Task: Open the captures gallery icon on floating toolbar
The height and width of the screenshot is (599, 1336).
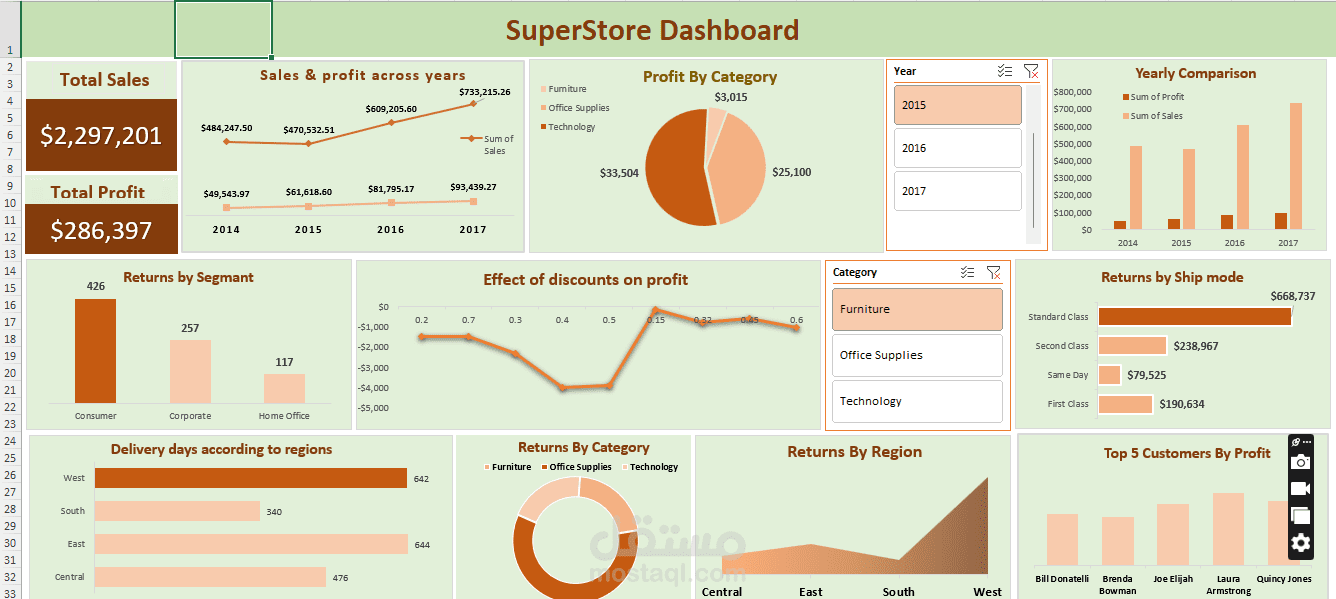Action: coord(1300,515)
